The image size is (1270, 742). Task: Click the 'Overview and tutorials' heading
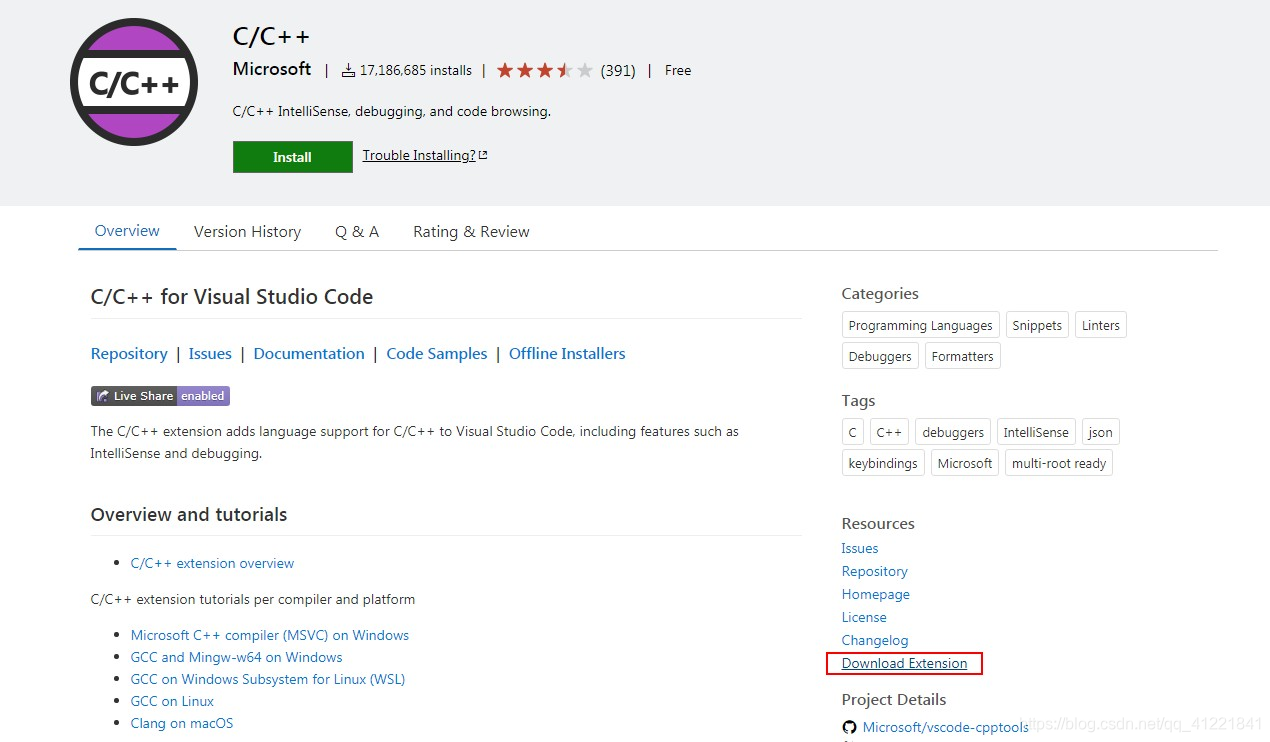pos(189,514)
